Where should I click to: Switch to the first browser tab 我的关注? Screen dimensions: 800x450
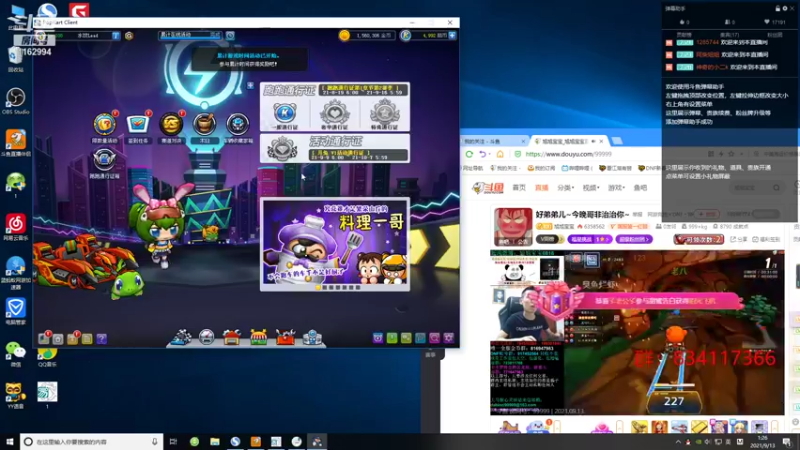(x=494, y=141)
